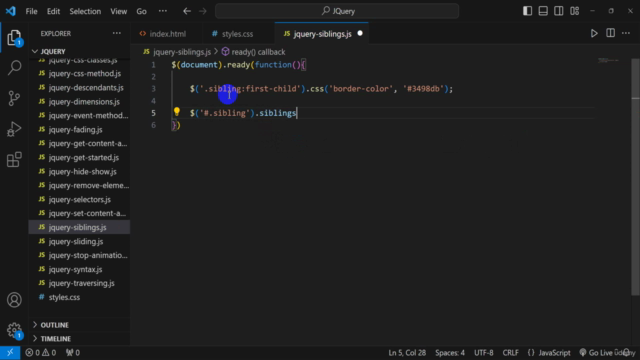Toggle the Secondary Side Bar layout icon
640x360 pixels.
(559, 11)
